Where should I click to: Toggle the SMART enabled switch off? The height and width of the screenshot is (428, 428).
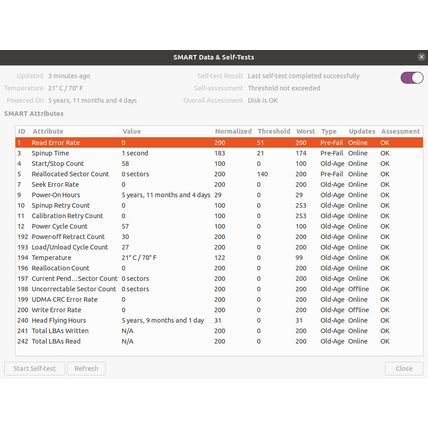pos(412,78)
